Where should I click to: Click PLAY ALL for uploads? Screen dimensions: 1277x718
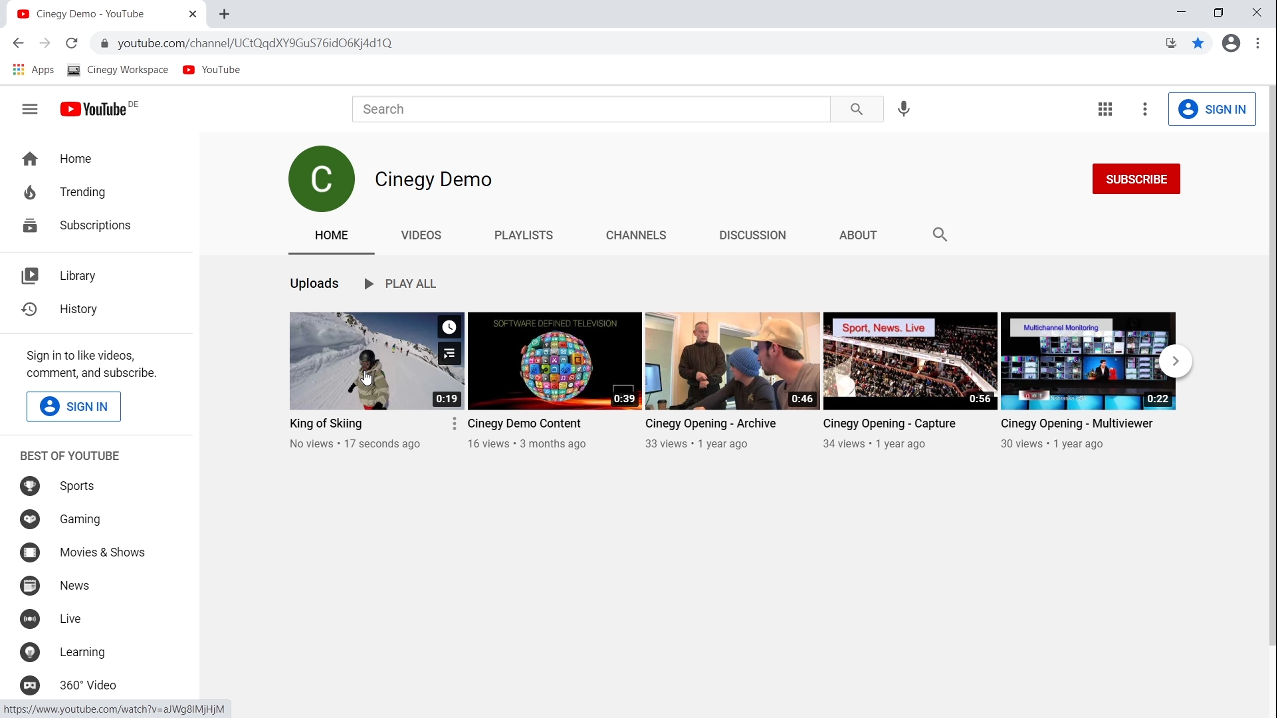(400, 284)
